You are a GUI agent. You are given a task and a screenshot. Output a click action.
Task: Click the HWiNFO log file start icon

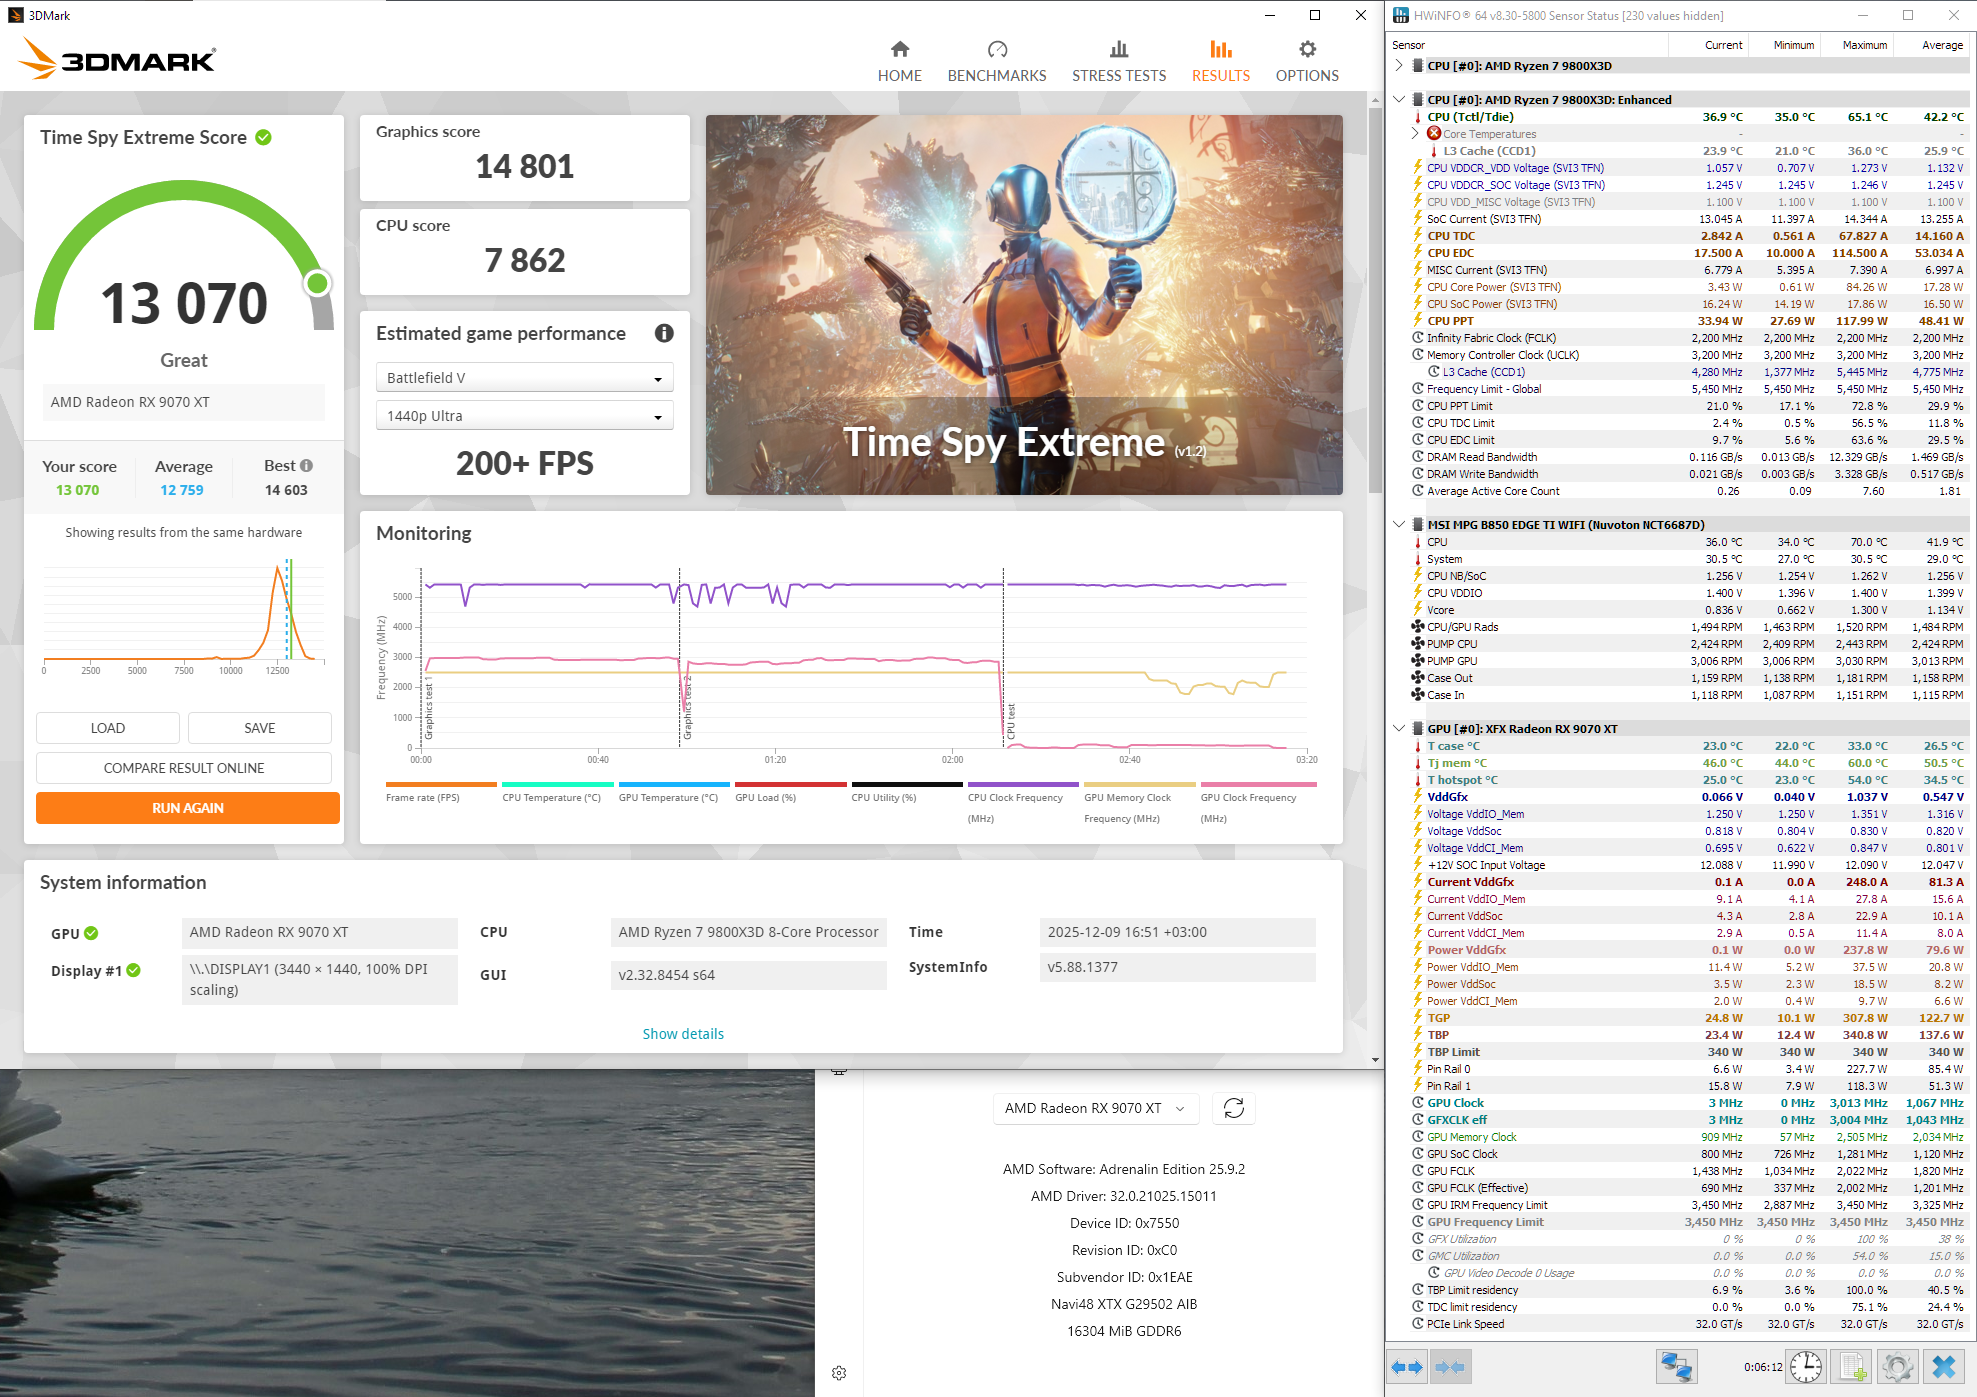1853,1367
